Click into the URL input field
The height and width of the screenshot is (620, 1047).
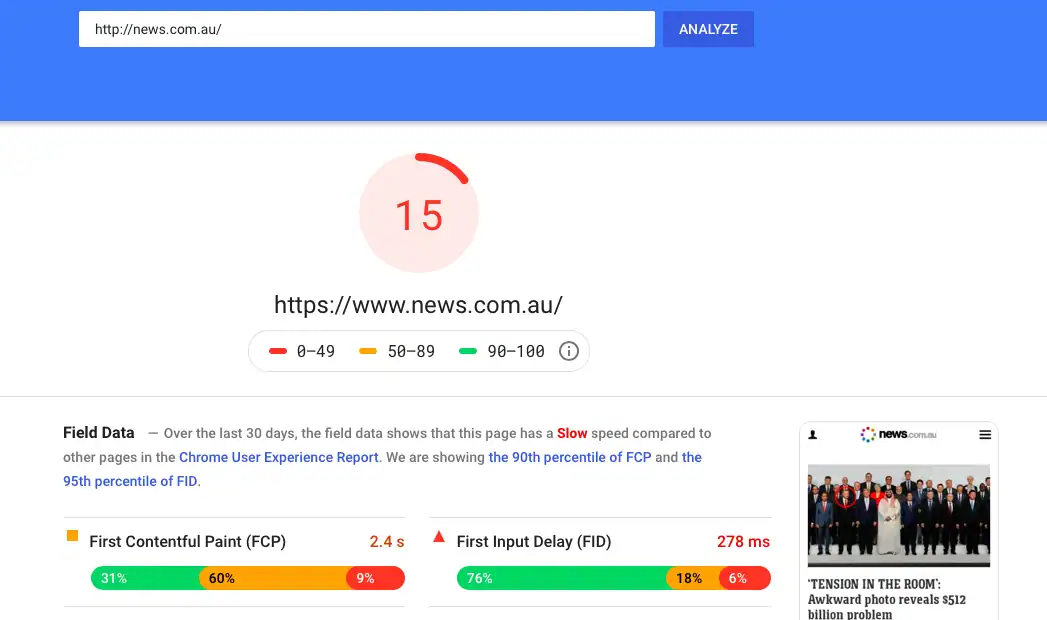366,29
